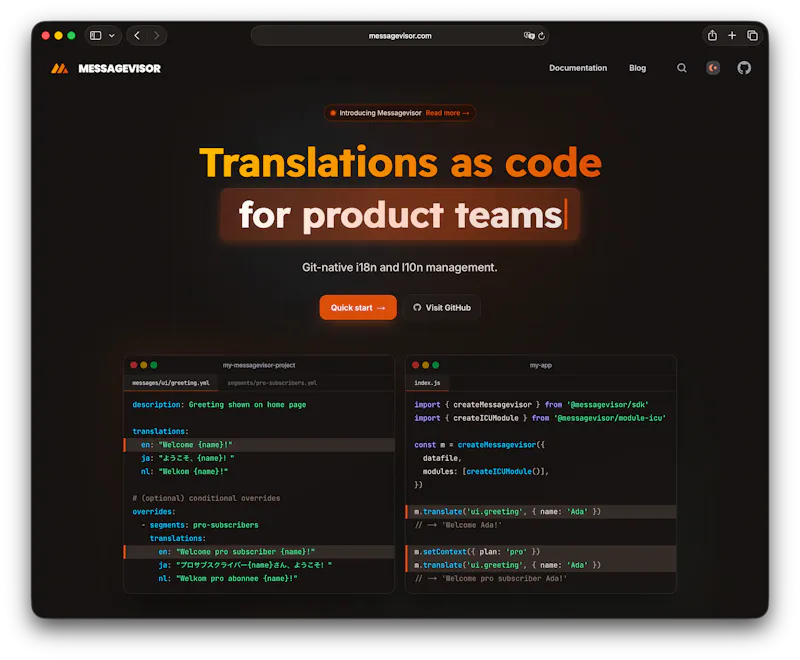Click en: "Welcome pro subscriber {name}!" line

[x=259, y=551]
